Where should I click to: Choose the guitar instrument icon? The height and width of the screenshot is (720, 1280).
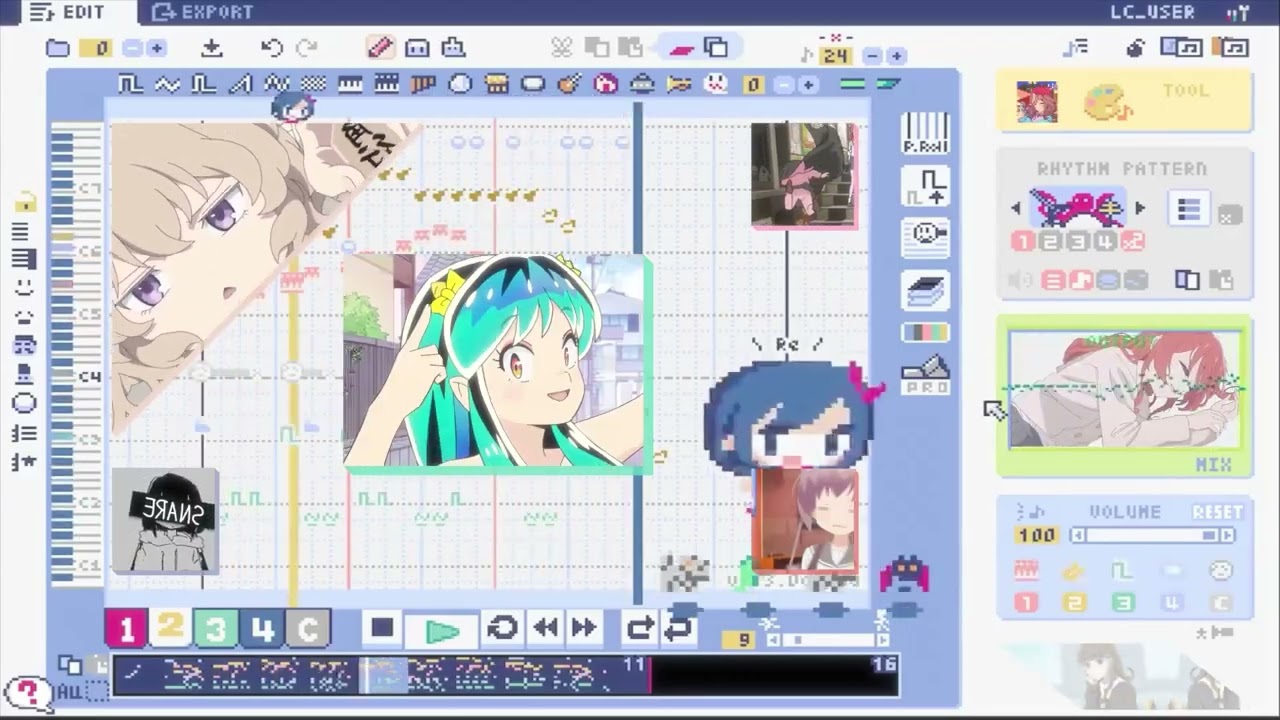(569, 84)
